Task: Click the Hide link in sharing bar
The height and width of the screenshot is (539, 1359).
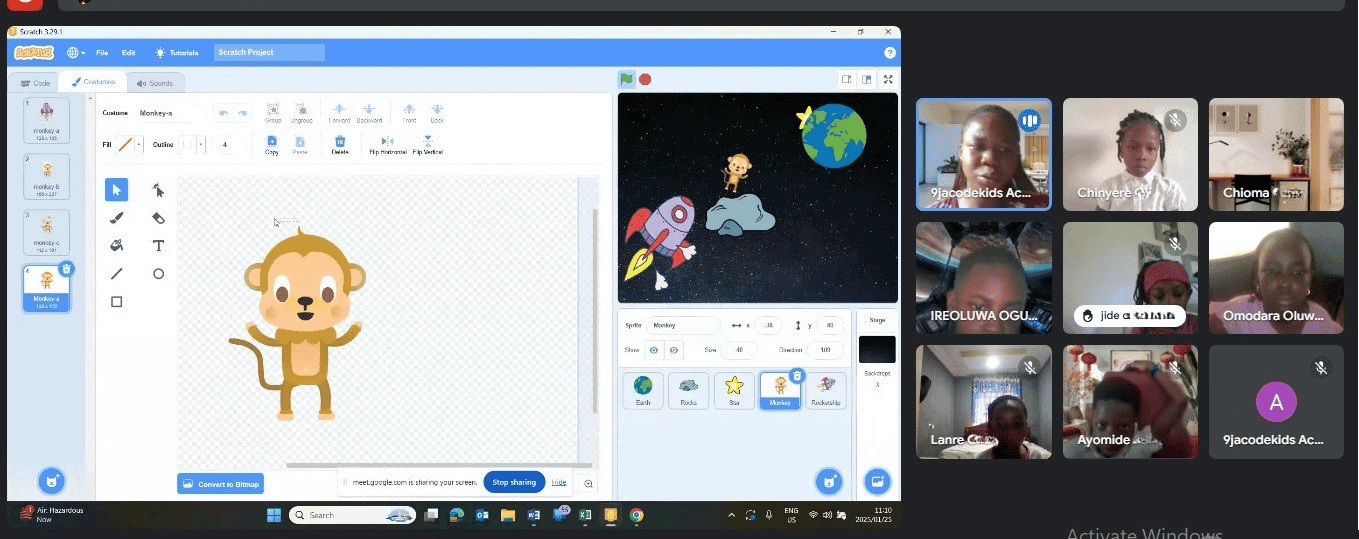Action: tap(559, 482)
